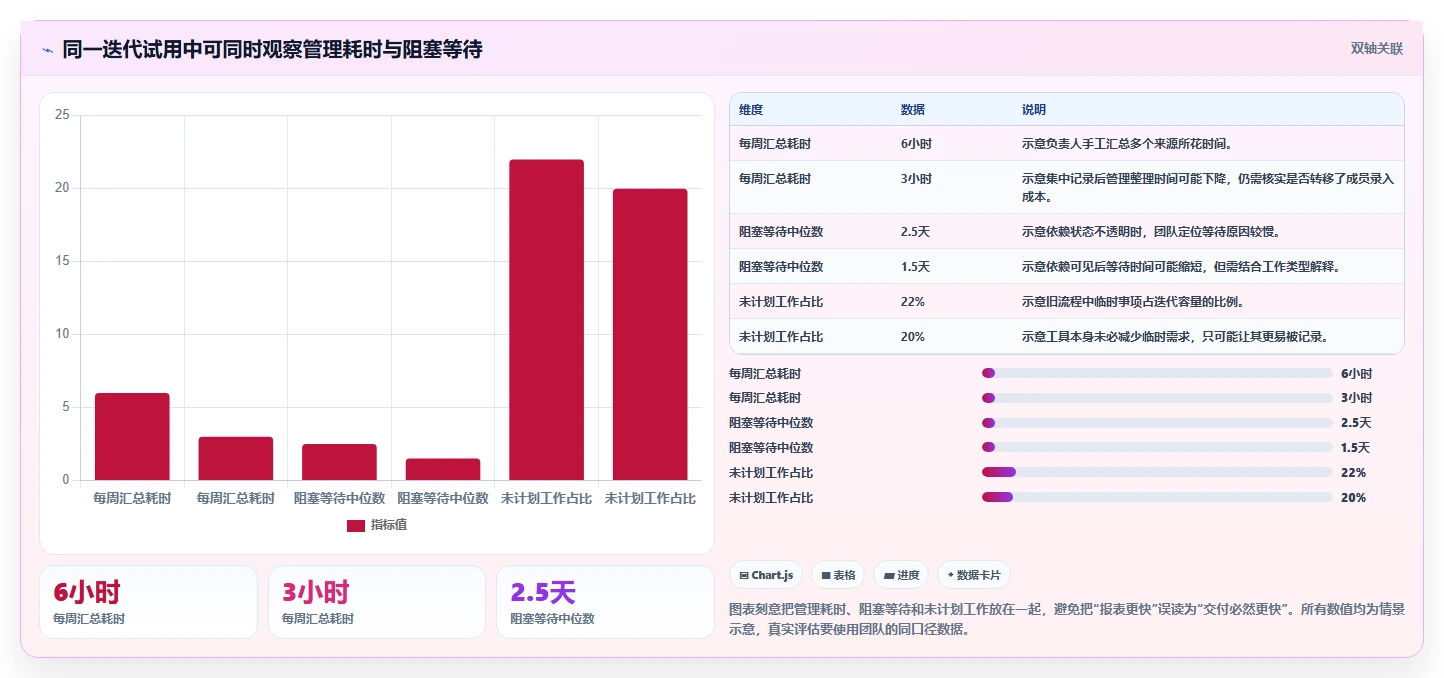Click the shortest chart bar at 1.5
Viewport: 1444px width, 678px height.
(443, 469)
